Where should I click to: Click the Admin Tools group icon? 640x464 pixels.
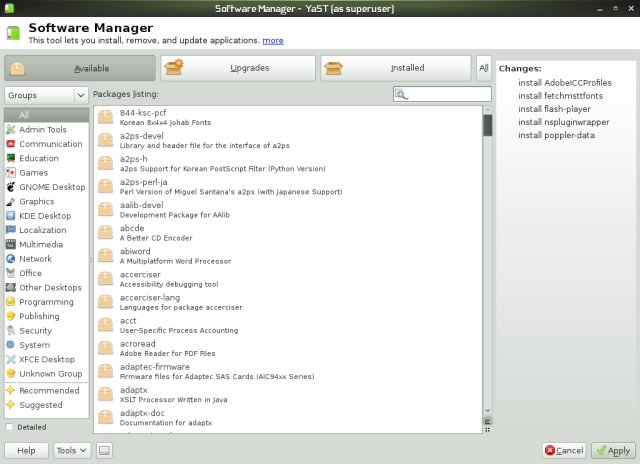[11, 130]
